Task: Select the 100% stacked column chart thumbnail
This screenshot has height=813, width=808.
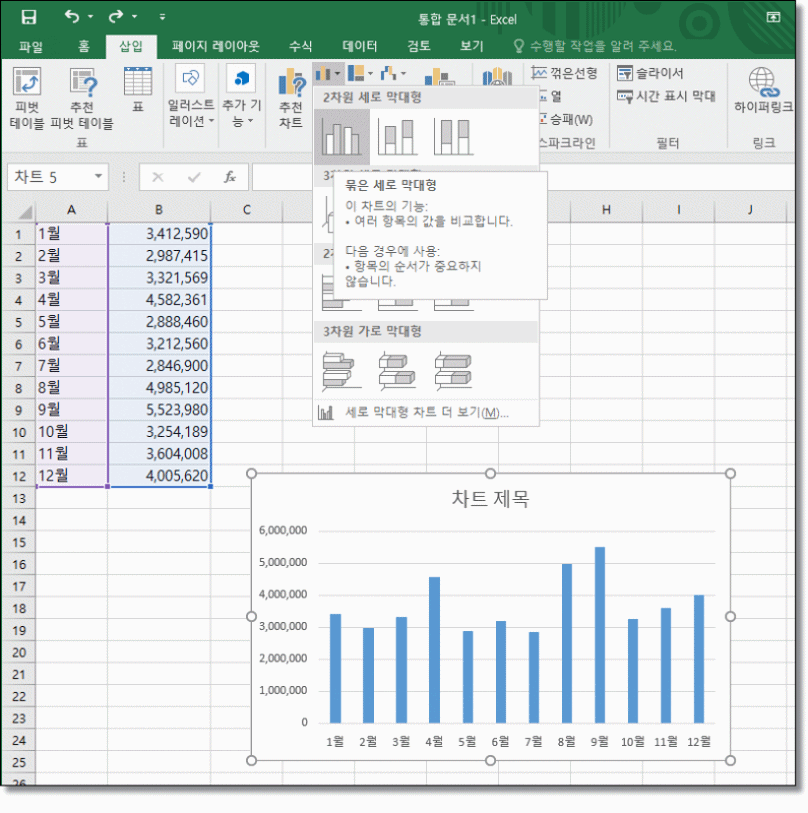Action: [454, 136]
